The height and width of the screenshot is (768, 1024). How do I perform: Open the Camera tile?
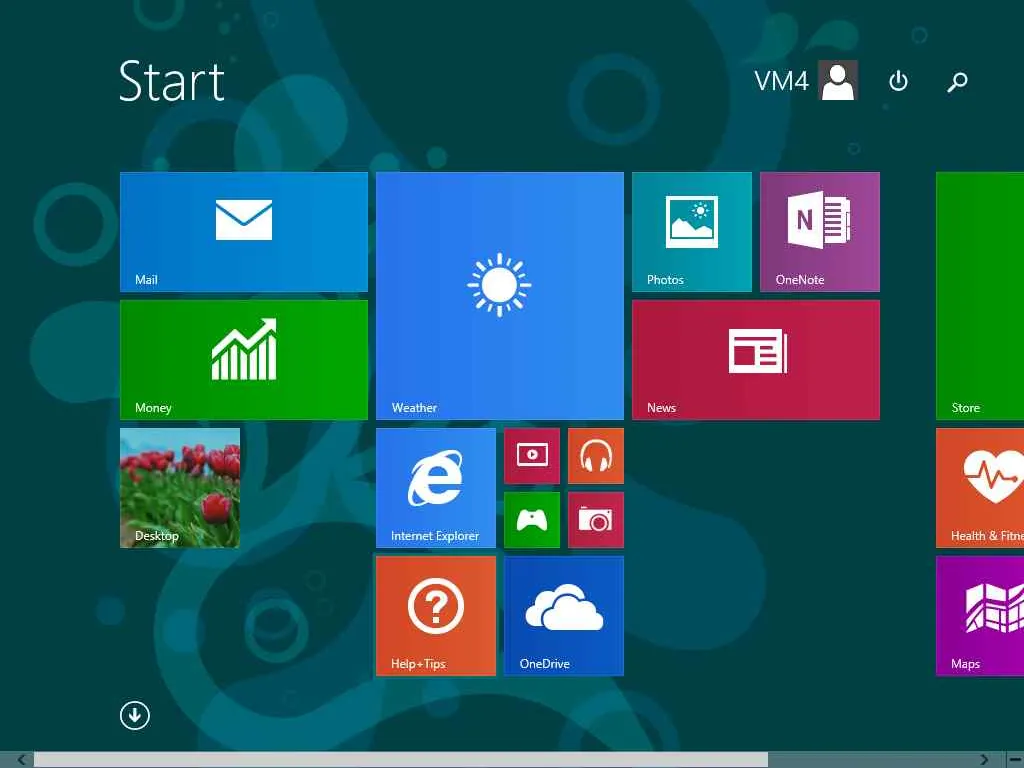coord(596,520)
